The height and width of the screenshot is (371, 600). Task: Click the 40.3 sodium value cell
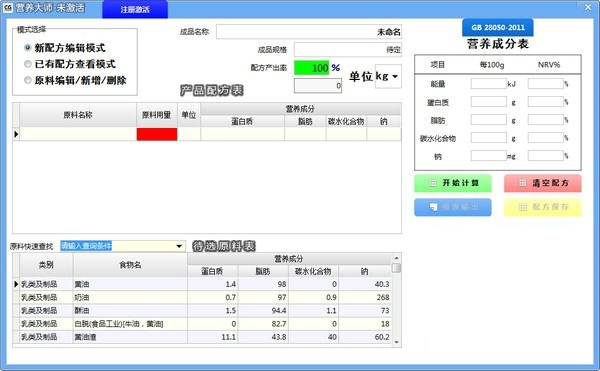point(365,284)
